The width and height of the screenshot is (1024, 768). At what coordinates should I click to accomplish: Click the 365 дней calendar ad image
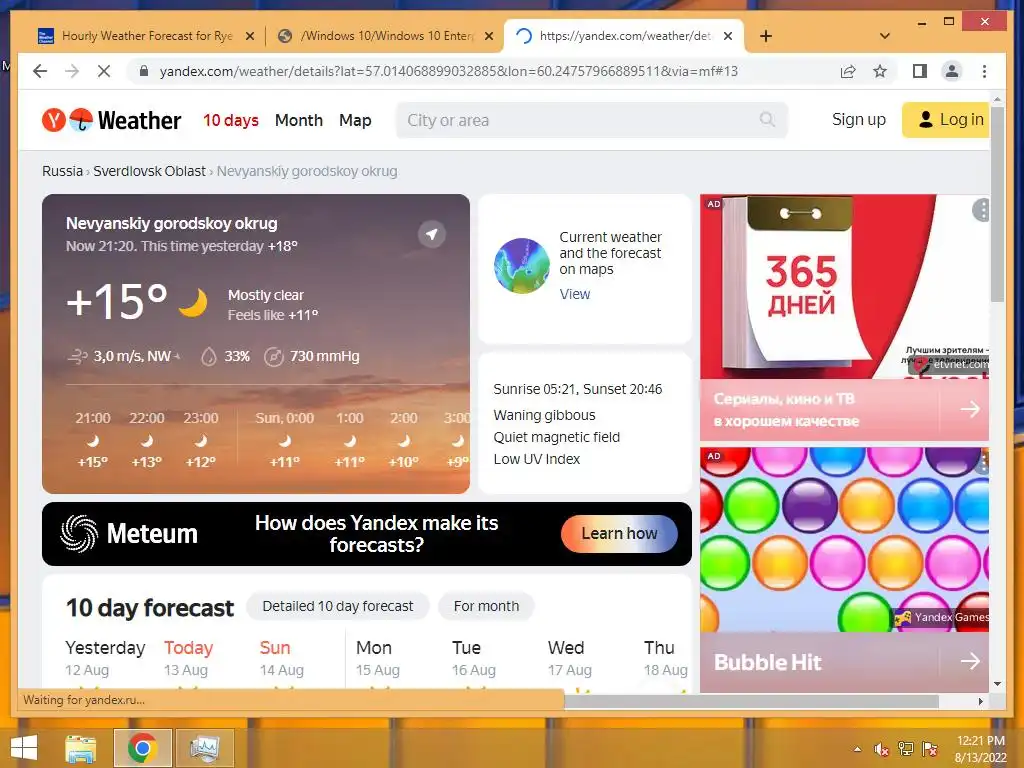coord(844,286)
